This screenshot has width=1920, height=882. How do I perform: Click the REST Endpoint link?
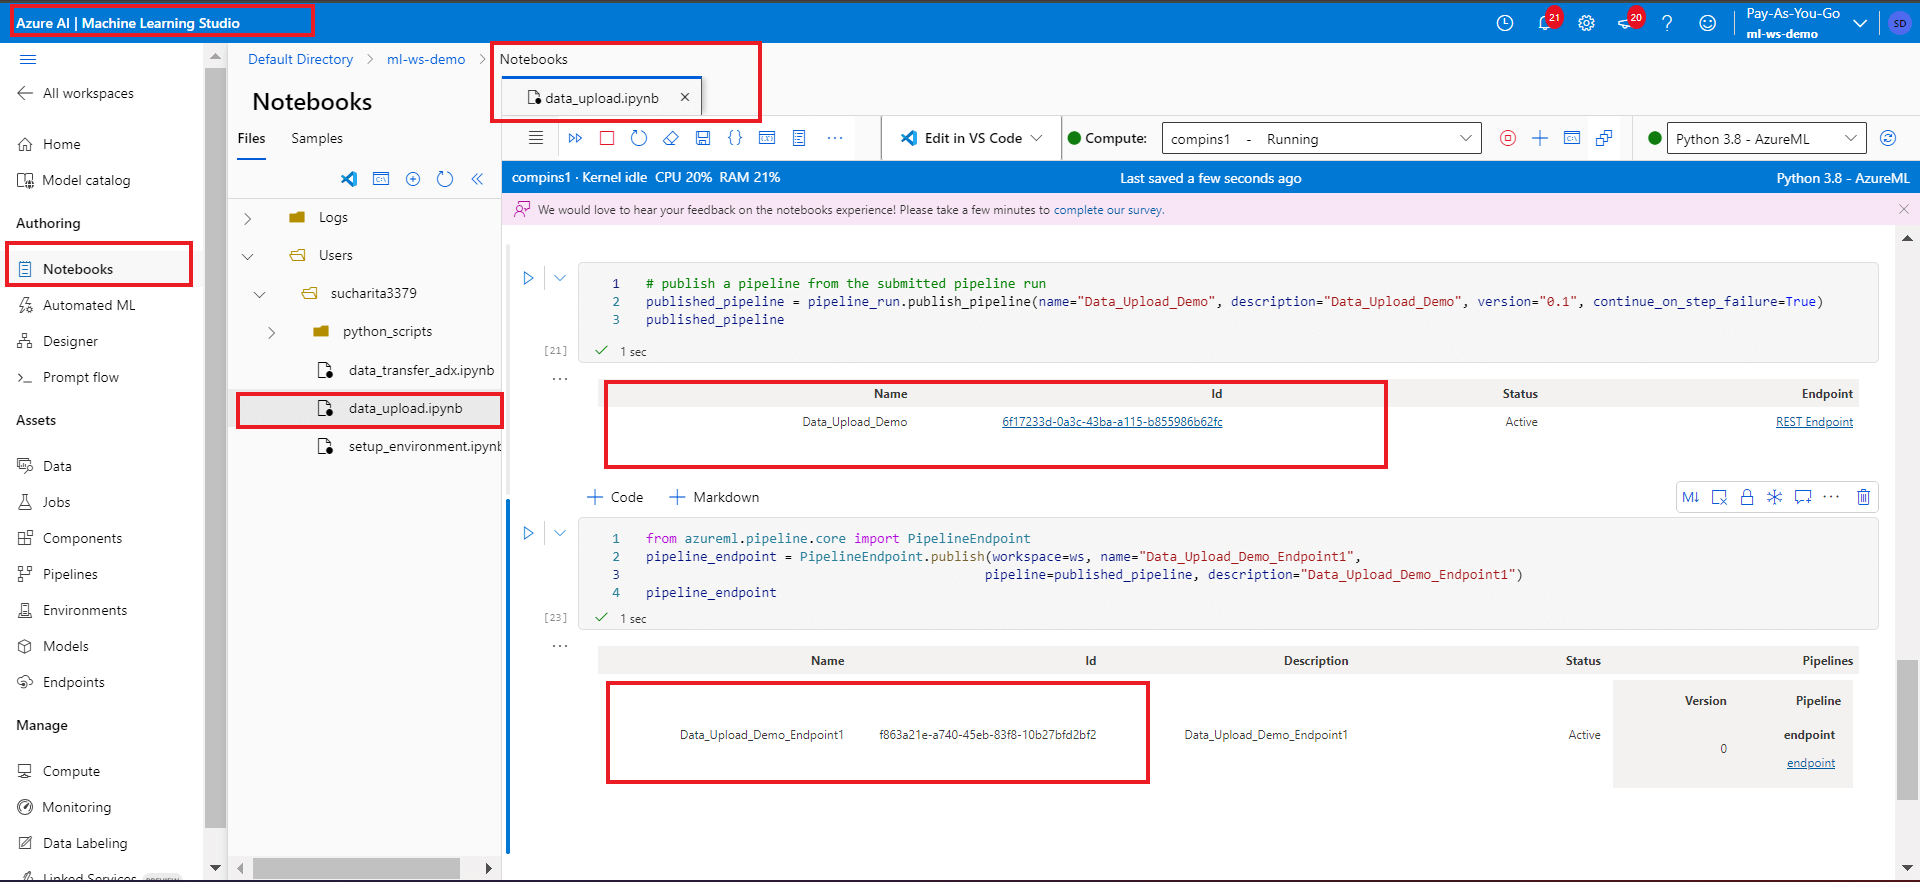[1814, 422]
